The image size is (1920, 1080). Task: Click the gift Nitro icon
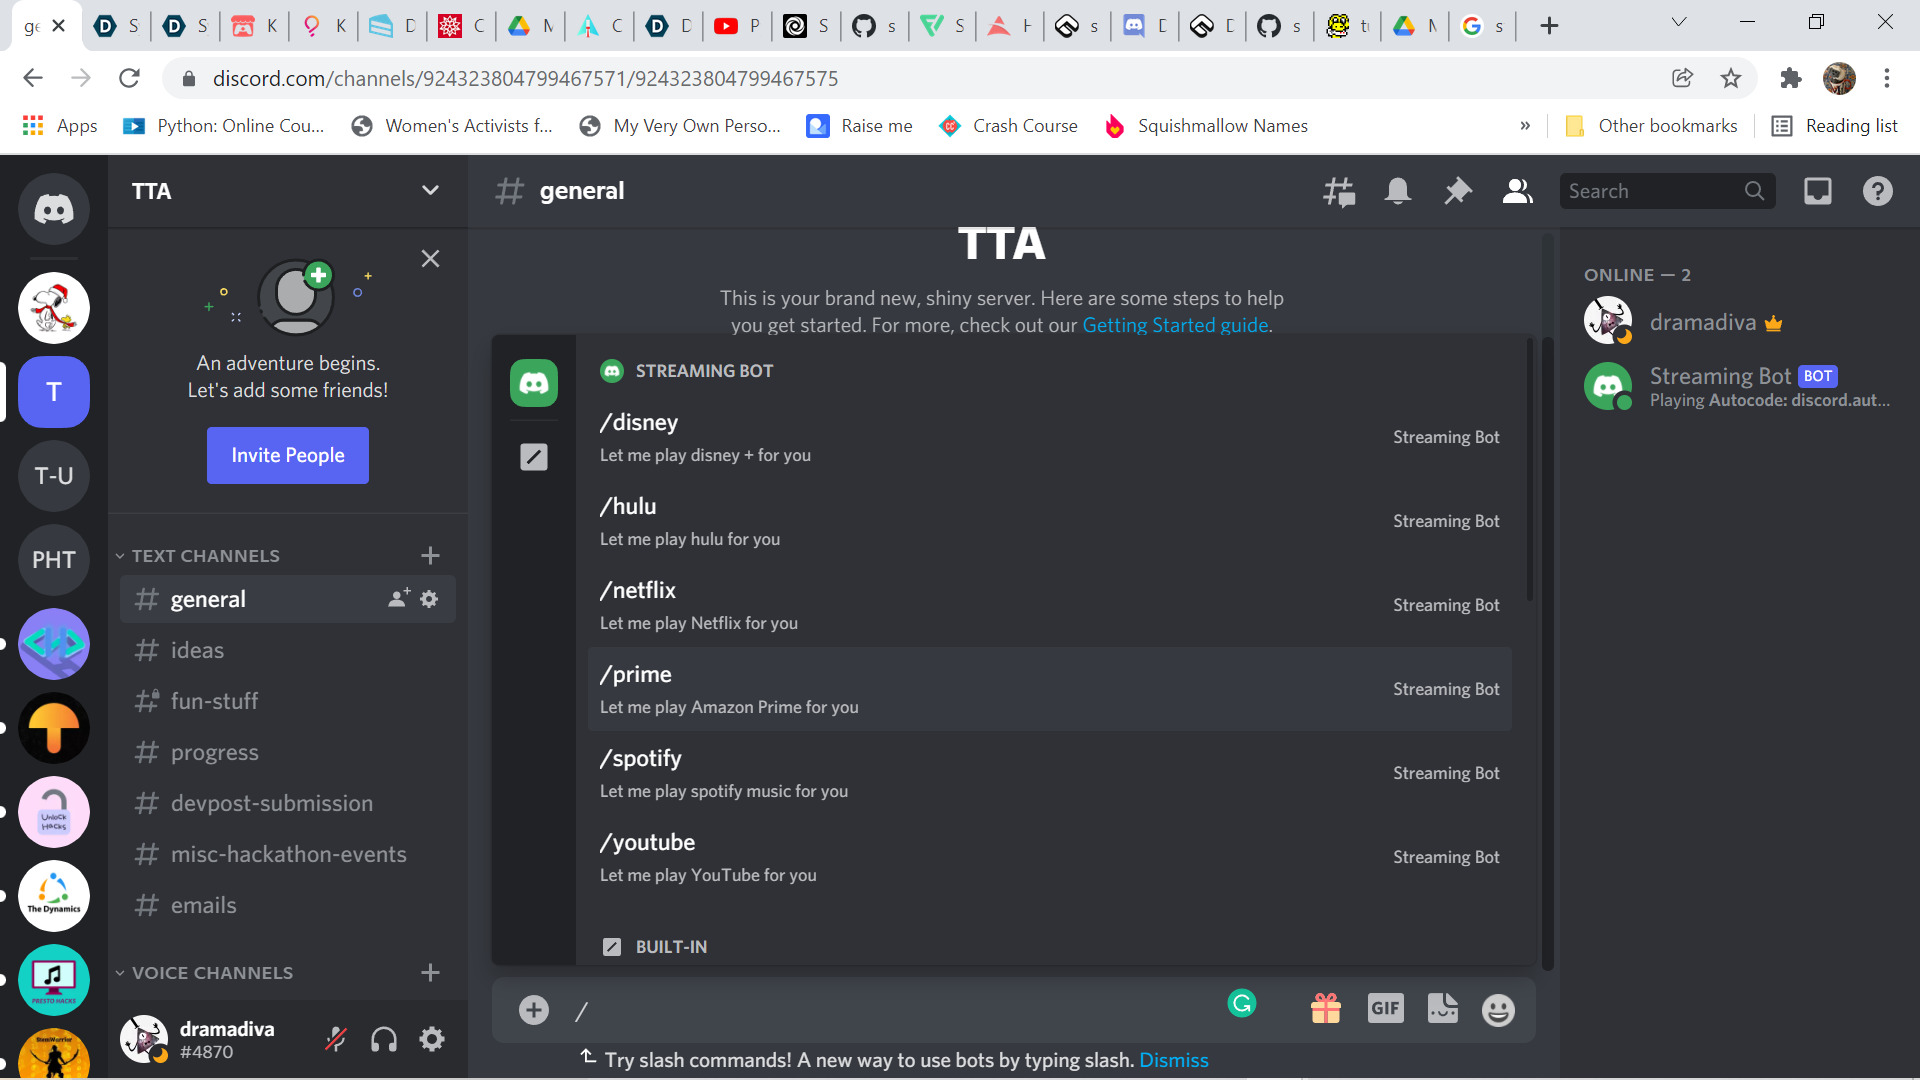pyautogui.click(x=1325, y=1009)
